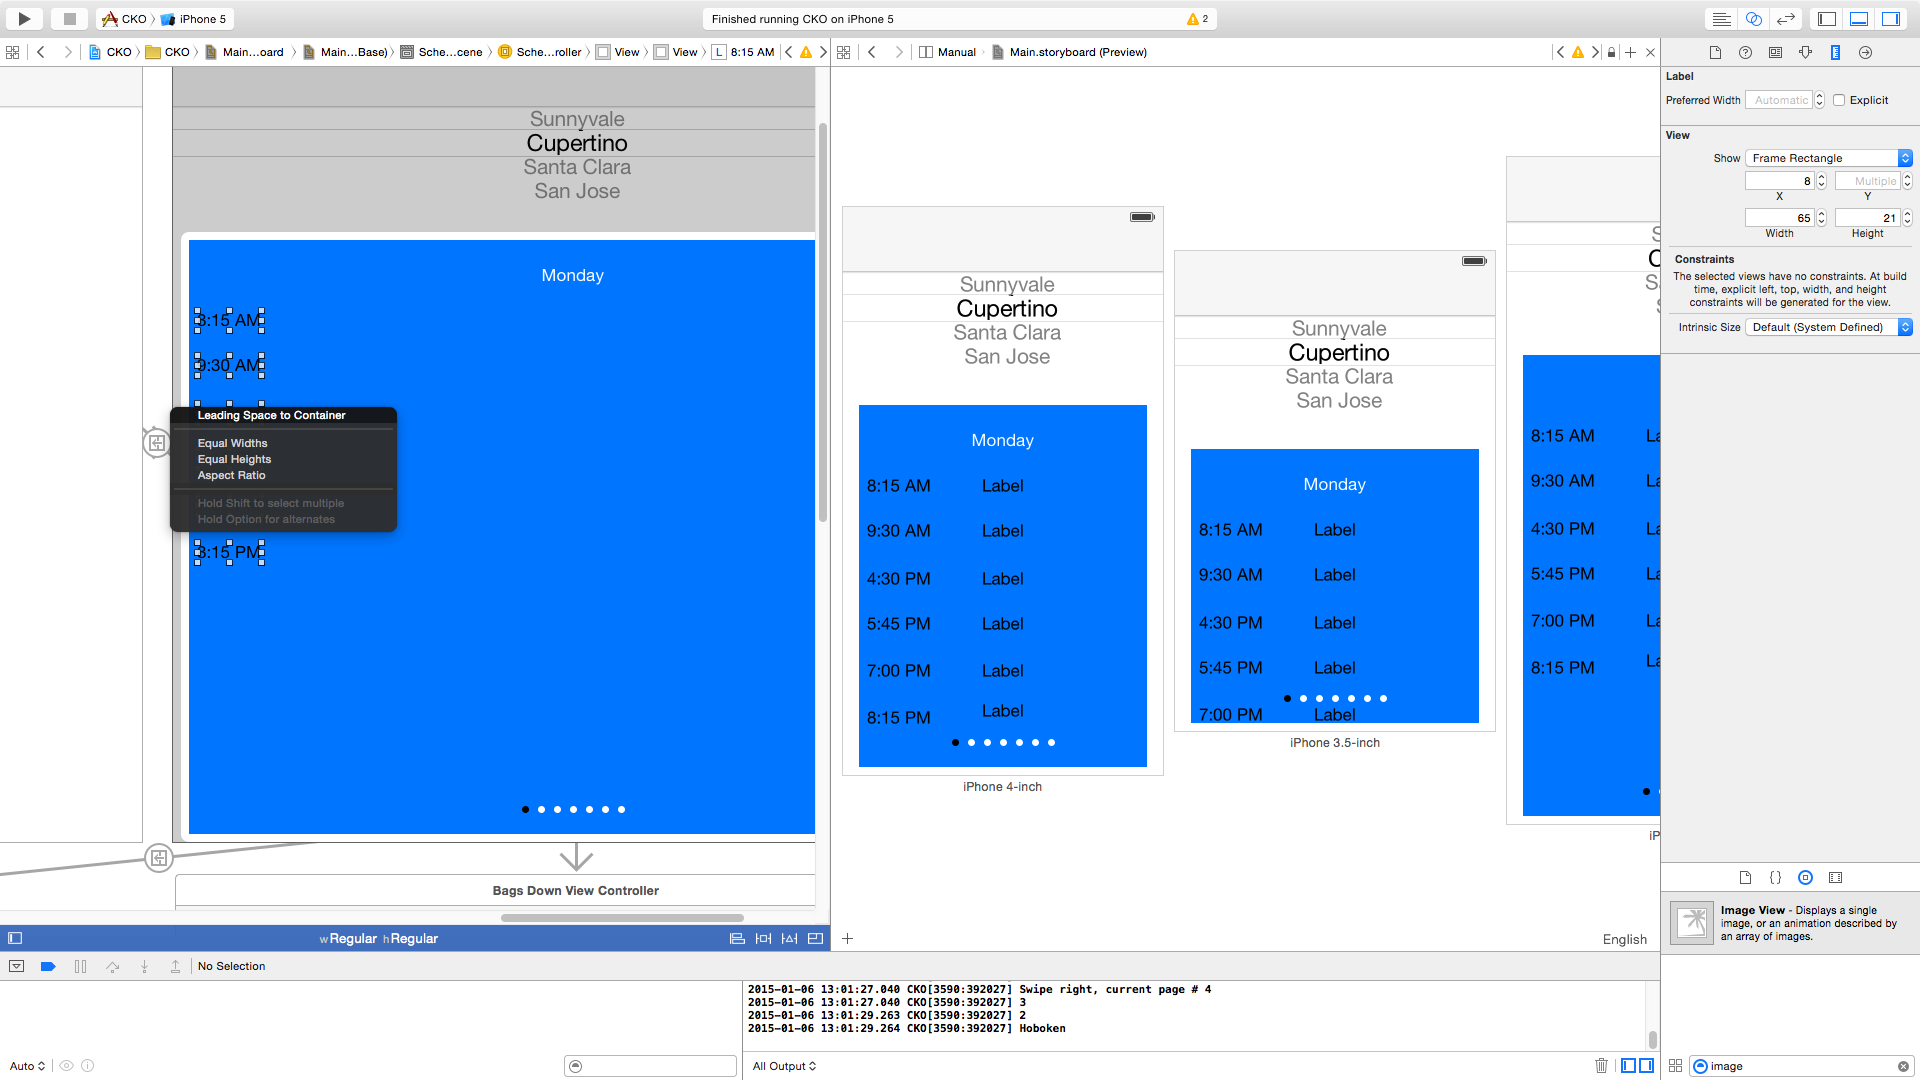The height and width of the screenshot is (1080, 1920).
Task: Select Aspect Ratio in constraint popup
Action: coord(231,475)
